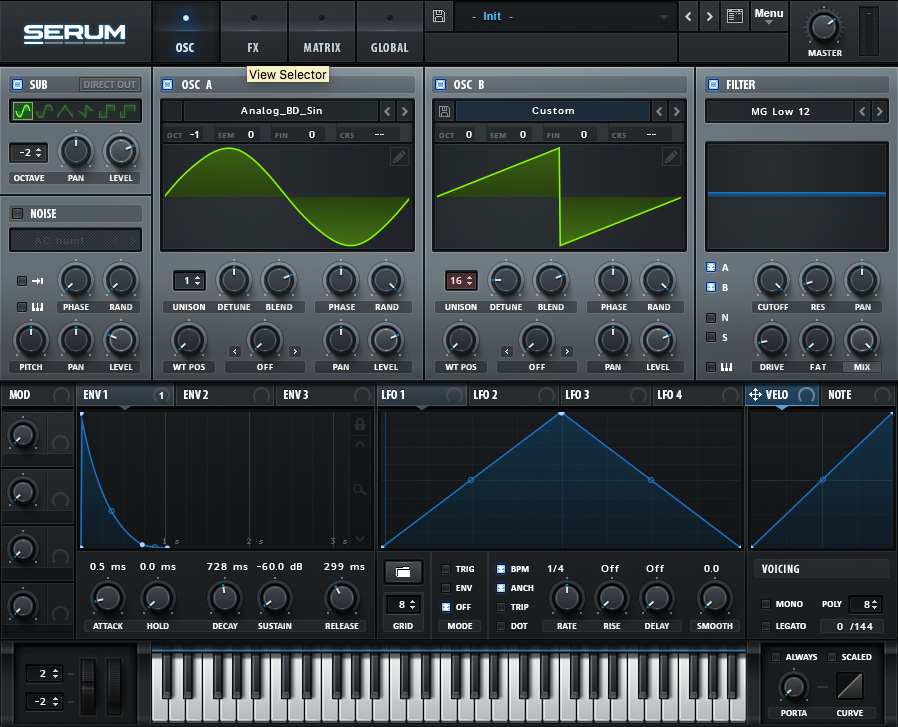Save OSC B custom wavetable disk icon

[x=444, y=111]
